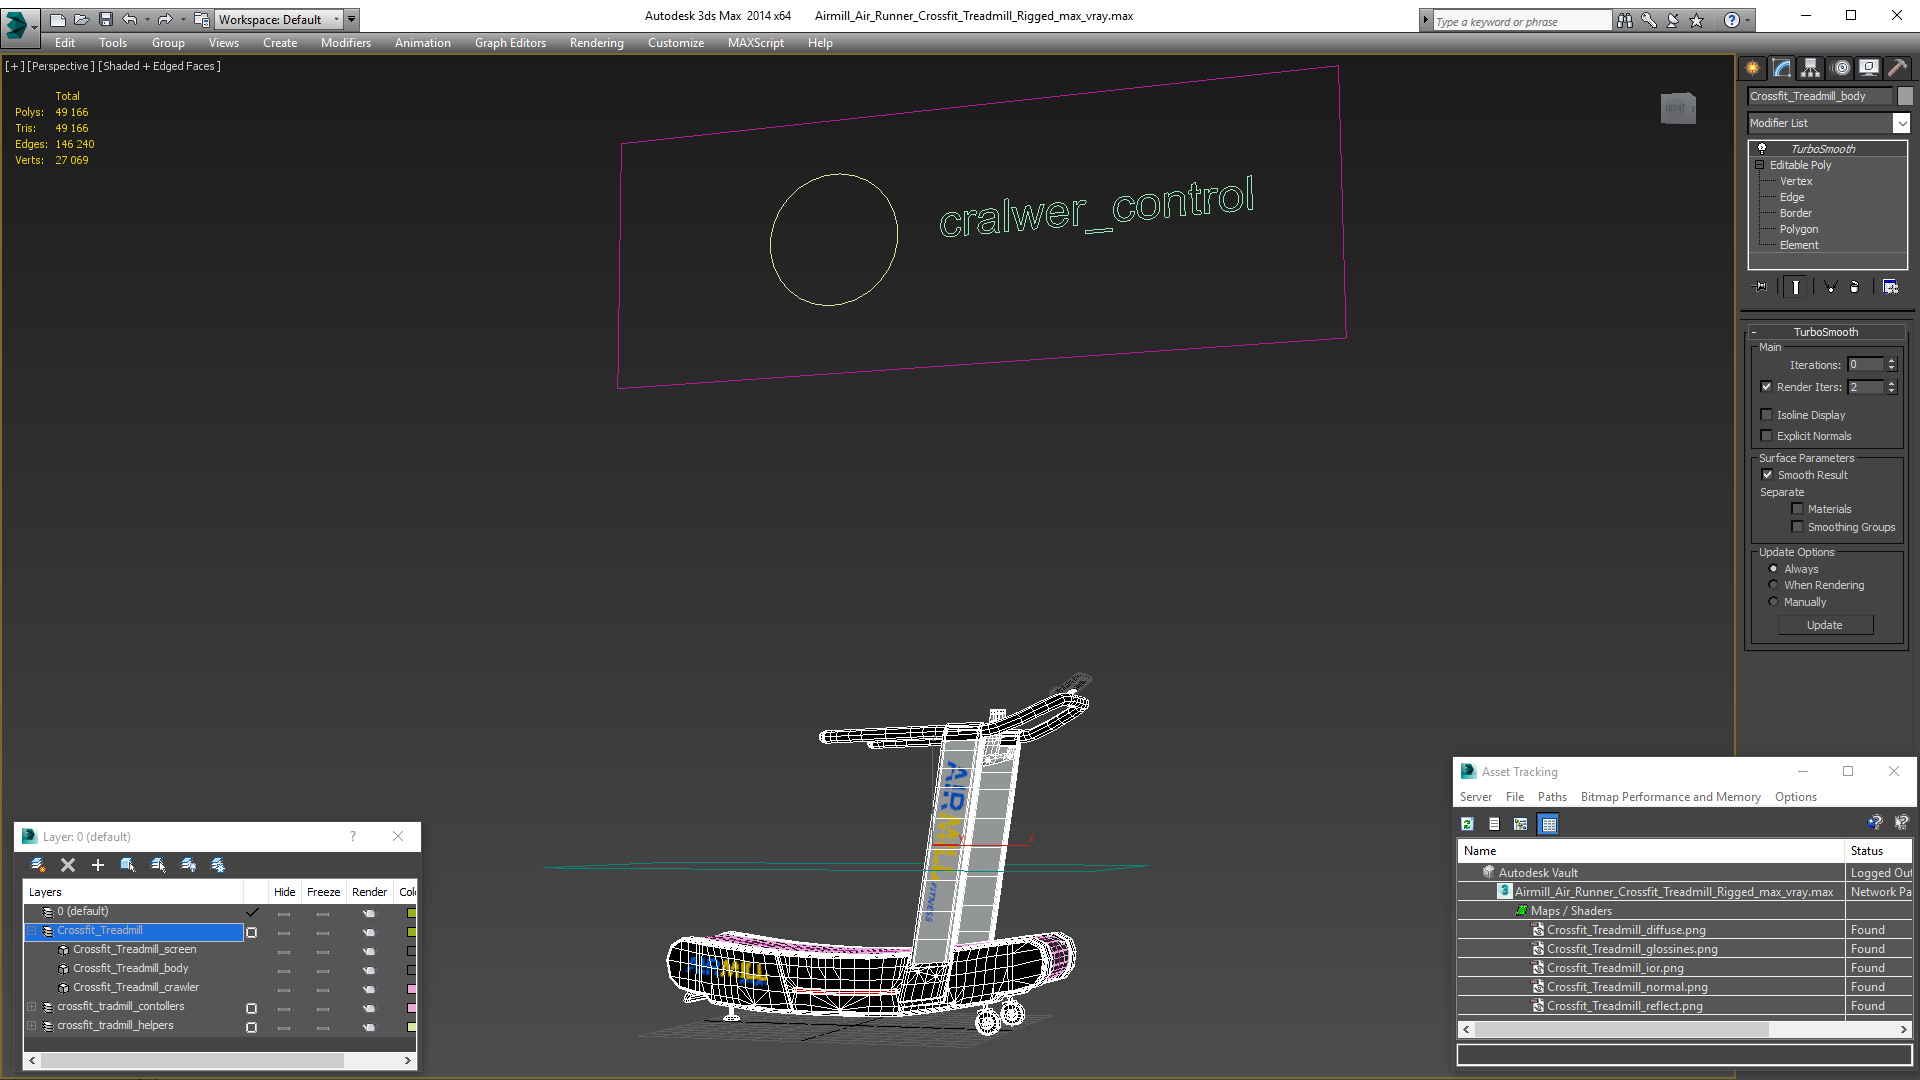The image size is (1920, 1080).
Task: Add selected objects to layer plus icon
Action: [x=98, y=865]
